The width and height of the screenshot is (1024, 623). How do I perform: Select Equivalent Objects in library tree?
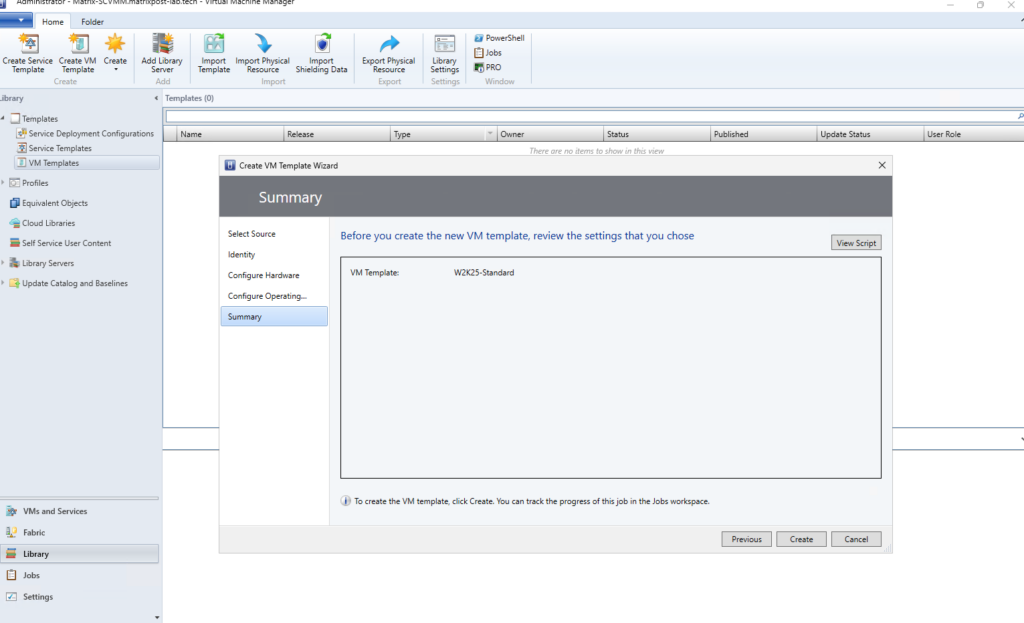tap(49, 203)
